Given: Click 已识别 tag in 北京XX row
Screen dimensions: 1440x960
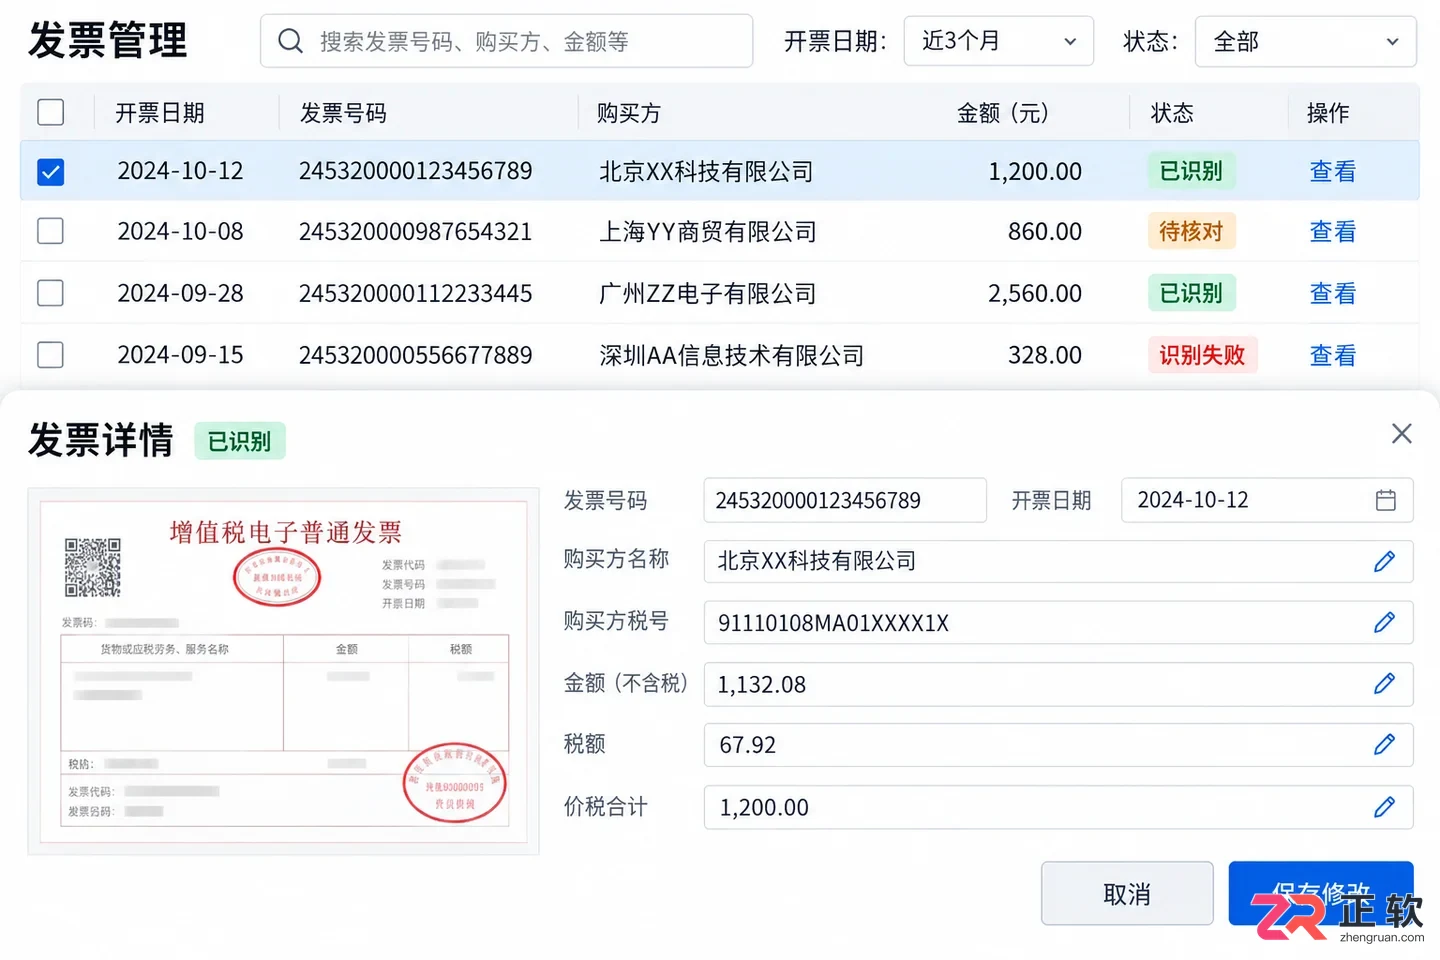Looking at the screenshot, I should tap(1191, 171).
